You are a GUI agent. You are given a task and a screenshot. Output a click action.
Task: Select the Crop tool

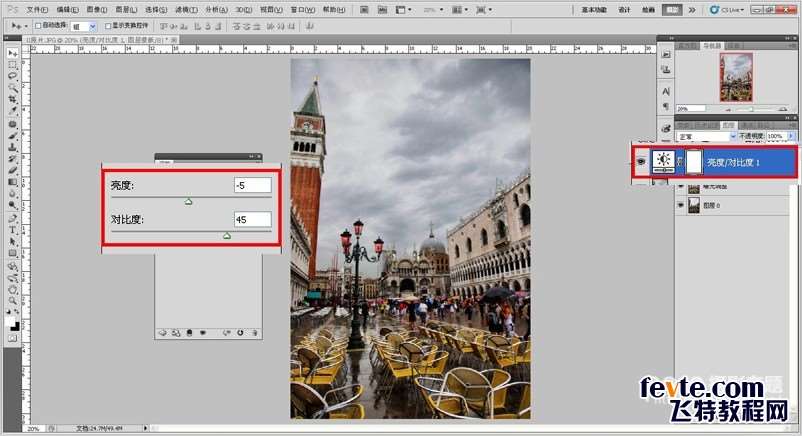tap(12, 99)
